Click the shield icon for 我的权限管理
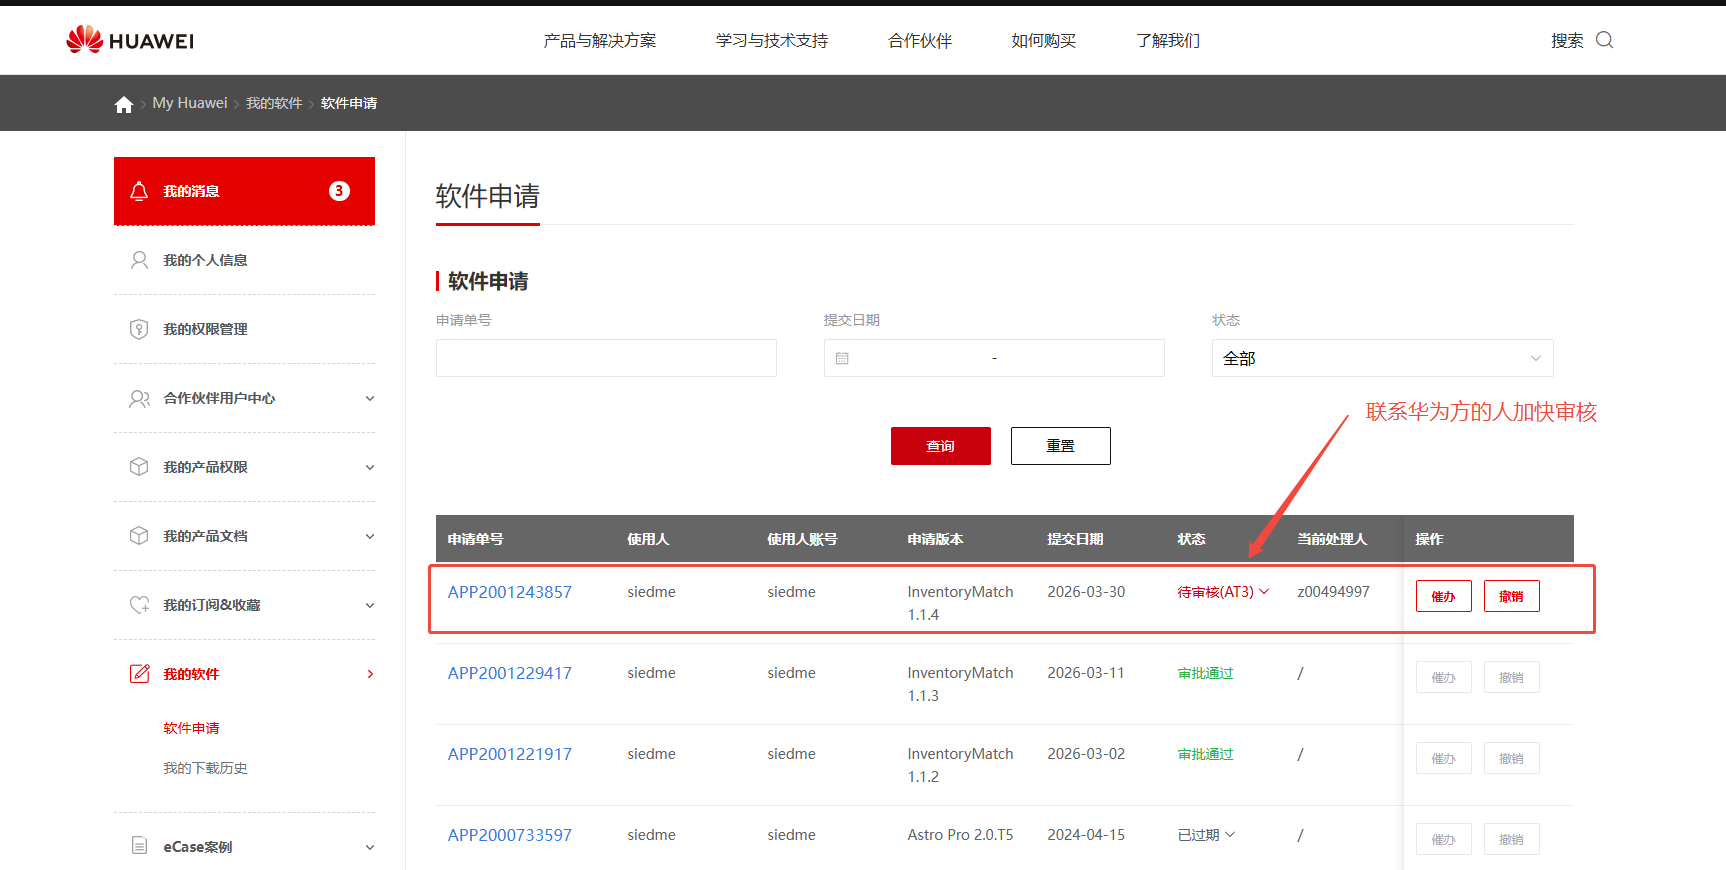1726x870 pixels. 139,329
